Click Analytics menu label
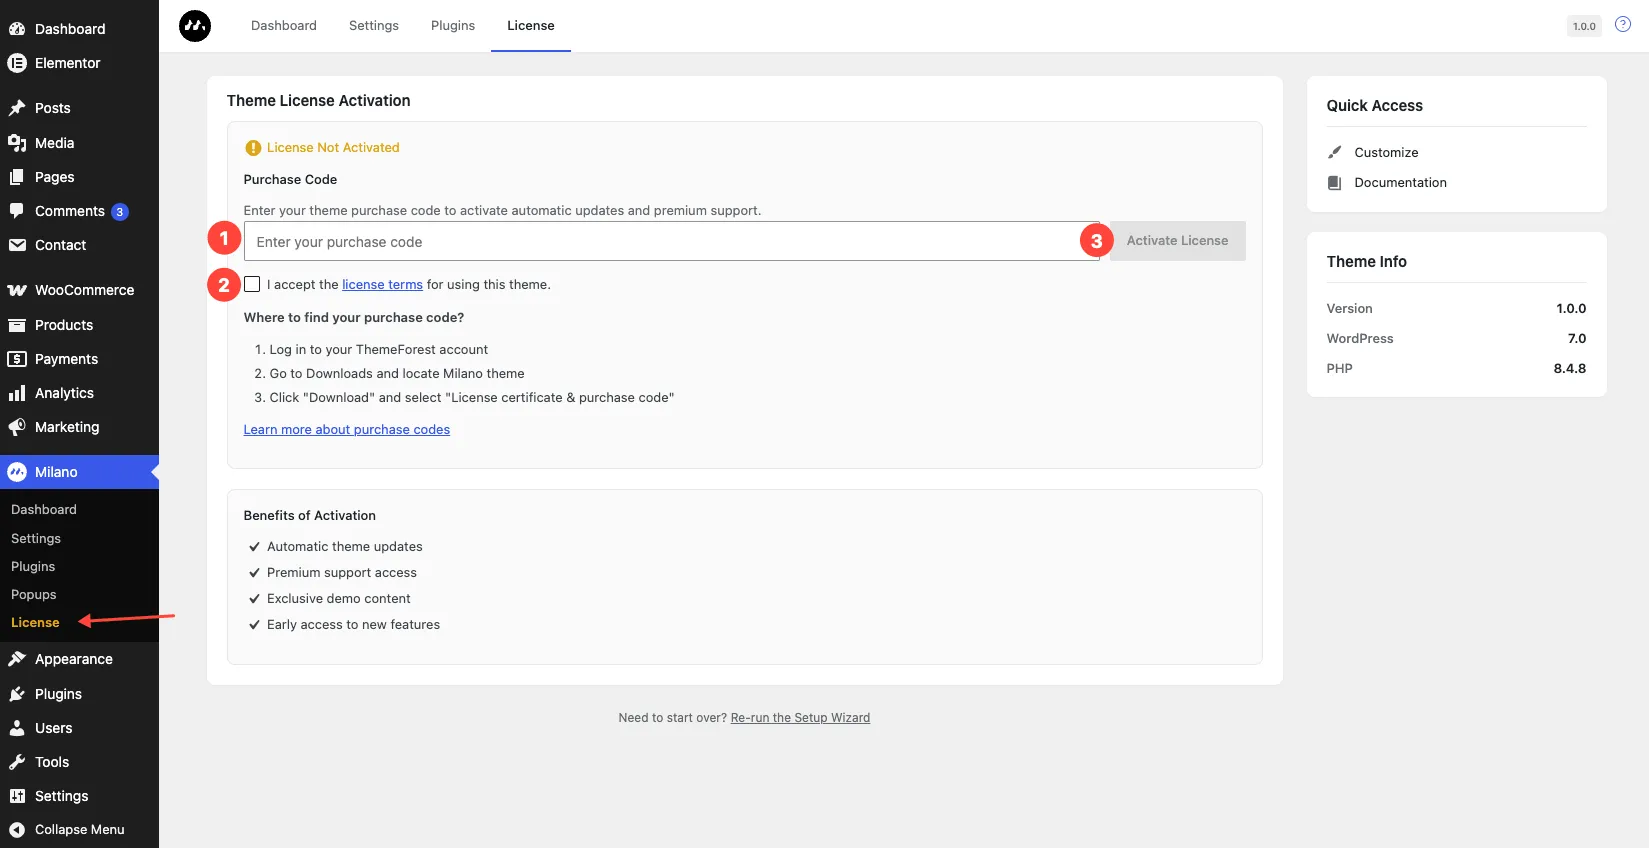The height and width of the screenshot is (848, 1649). tap(64, 393)
